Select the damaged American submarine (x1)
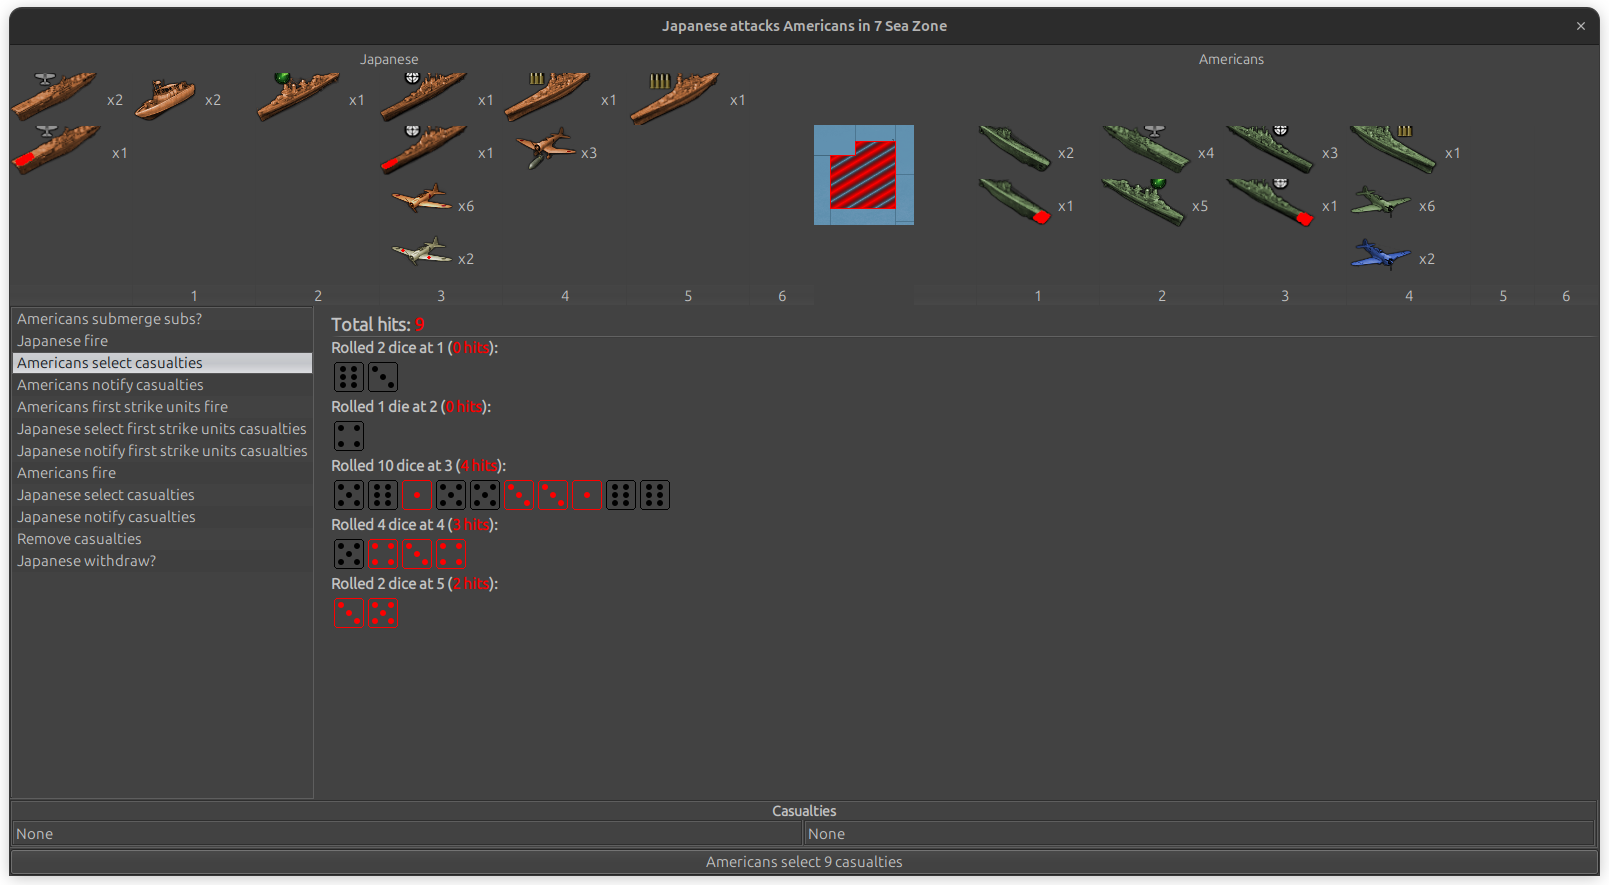The image size is (1609, 885). coord(1013,201)
